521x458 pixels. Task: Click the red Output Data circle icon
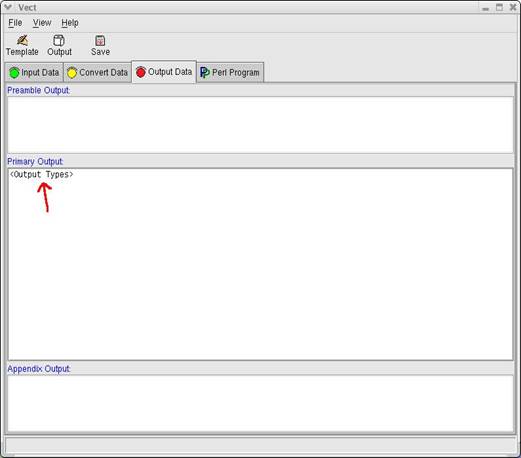[x=141, y=72]
